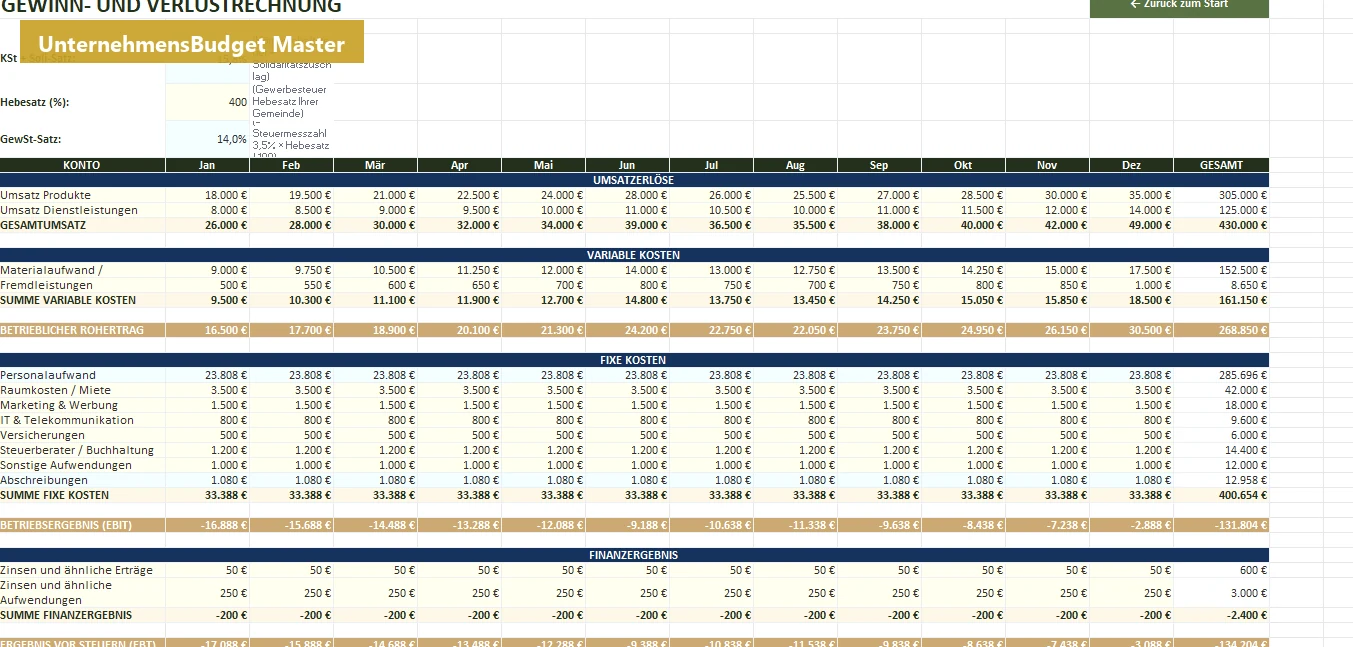
Task: Click the FINANZERGEBNIS section header
Action: tap(634, 555)
